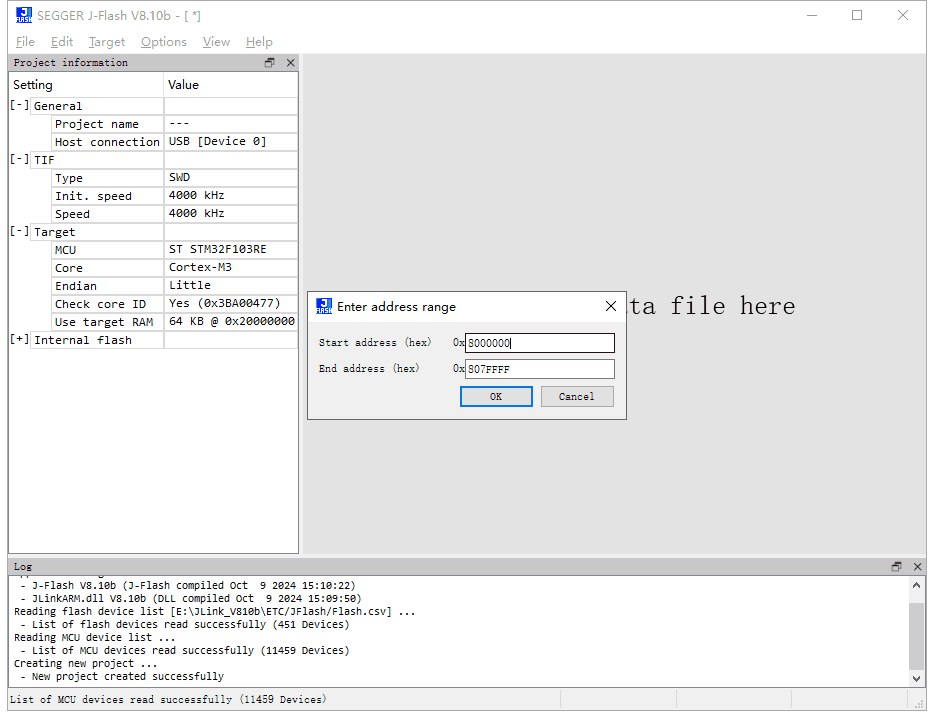Viewport: 934px width, 718px height.
Task: Close the Log panel
Action: [x=917, y=566]
